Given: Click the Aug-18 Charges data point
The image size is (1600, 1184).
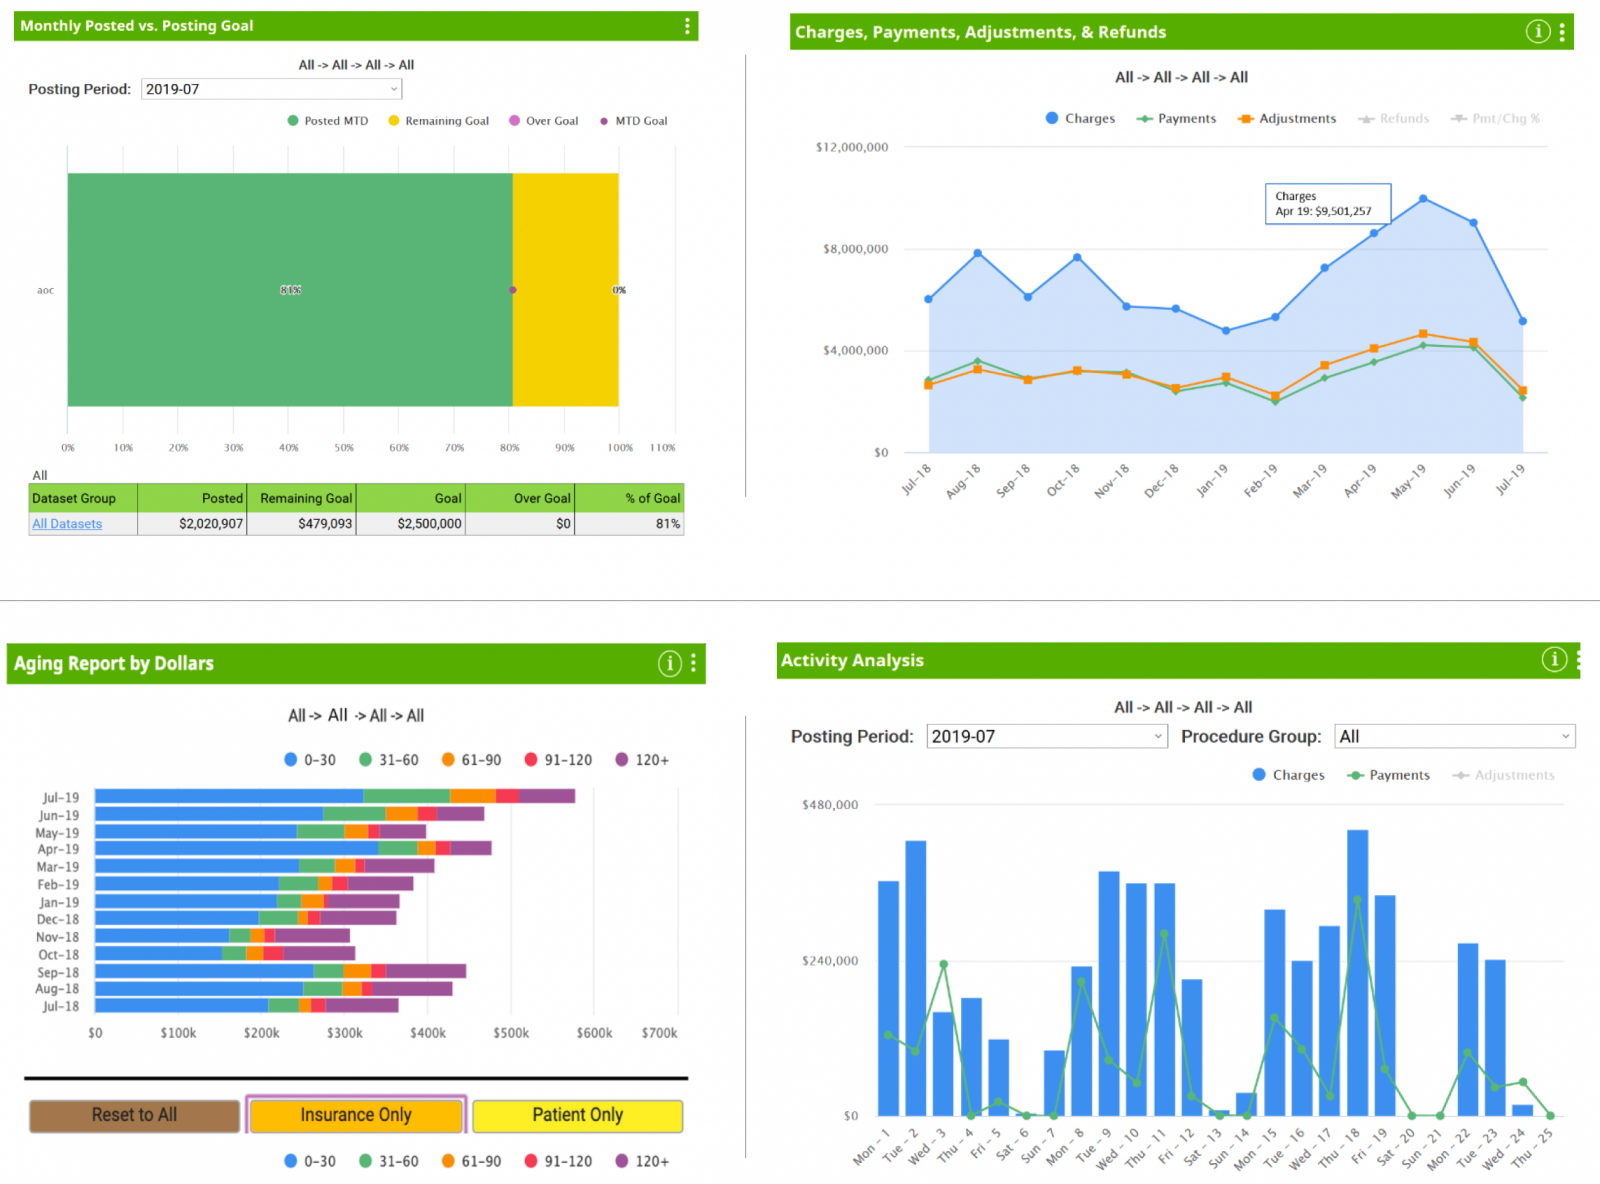Looking at the screenshot, I should tap(978, 253).
